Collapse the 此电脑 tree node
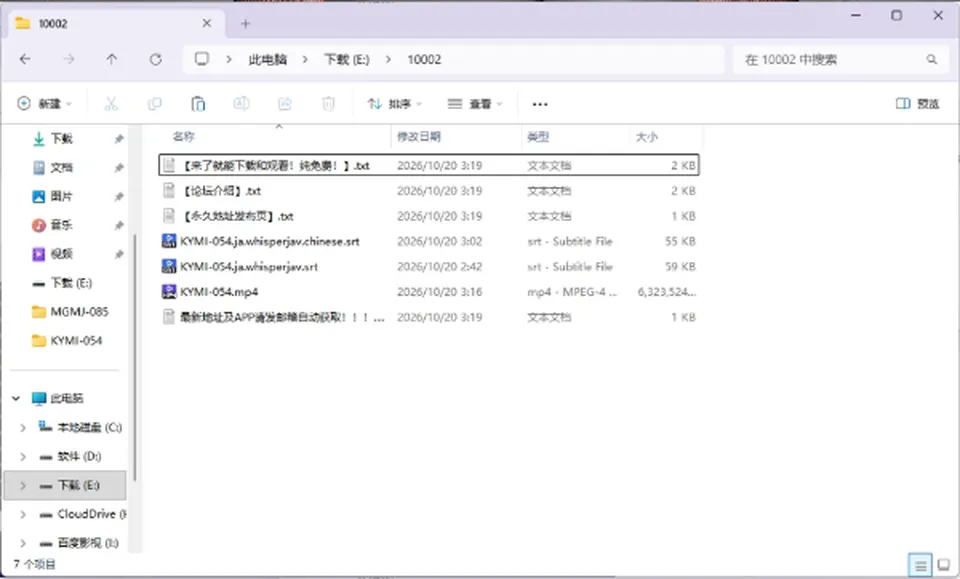960x579 pixels. pos(16,398)
